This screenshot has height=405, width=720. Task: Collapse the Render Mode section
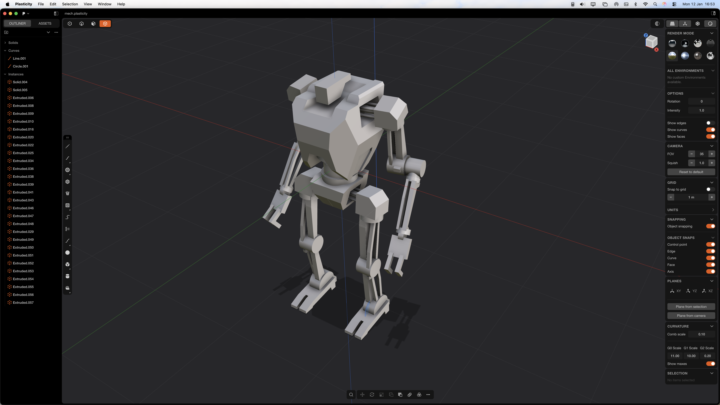coord(712,34)
